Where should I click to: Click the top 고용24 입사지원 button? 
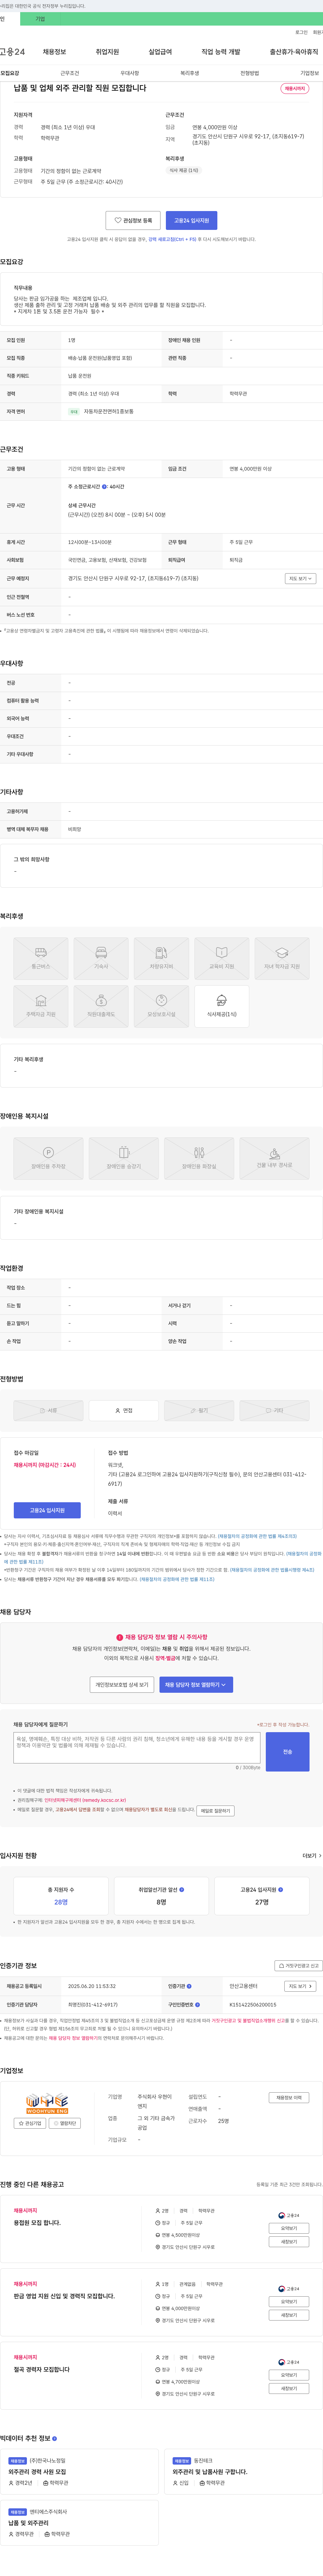click(192, 220)
